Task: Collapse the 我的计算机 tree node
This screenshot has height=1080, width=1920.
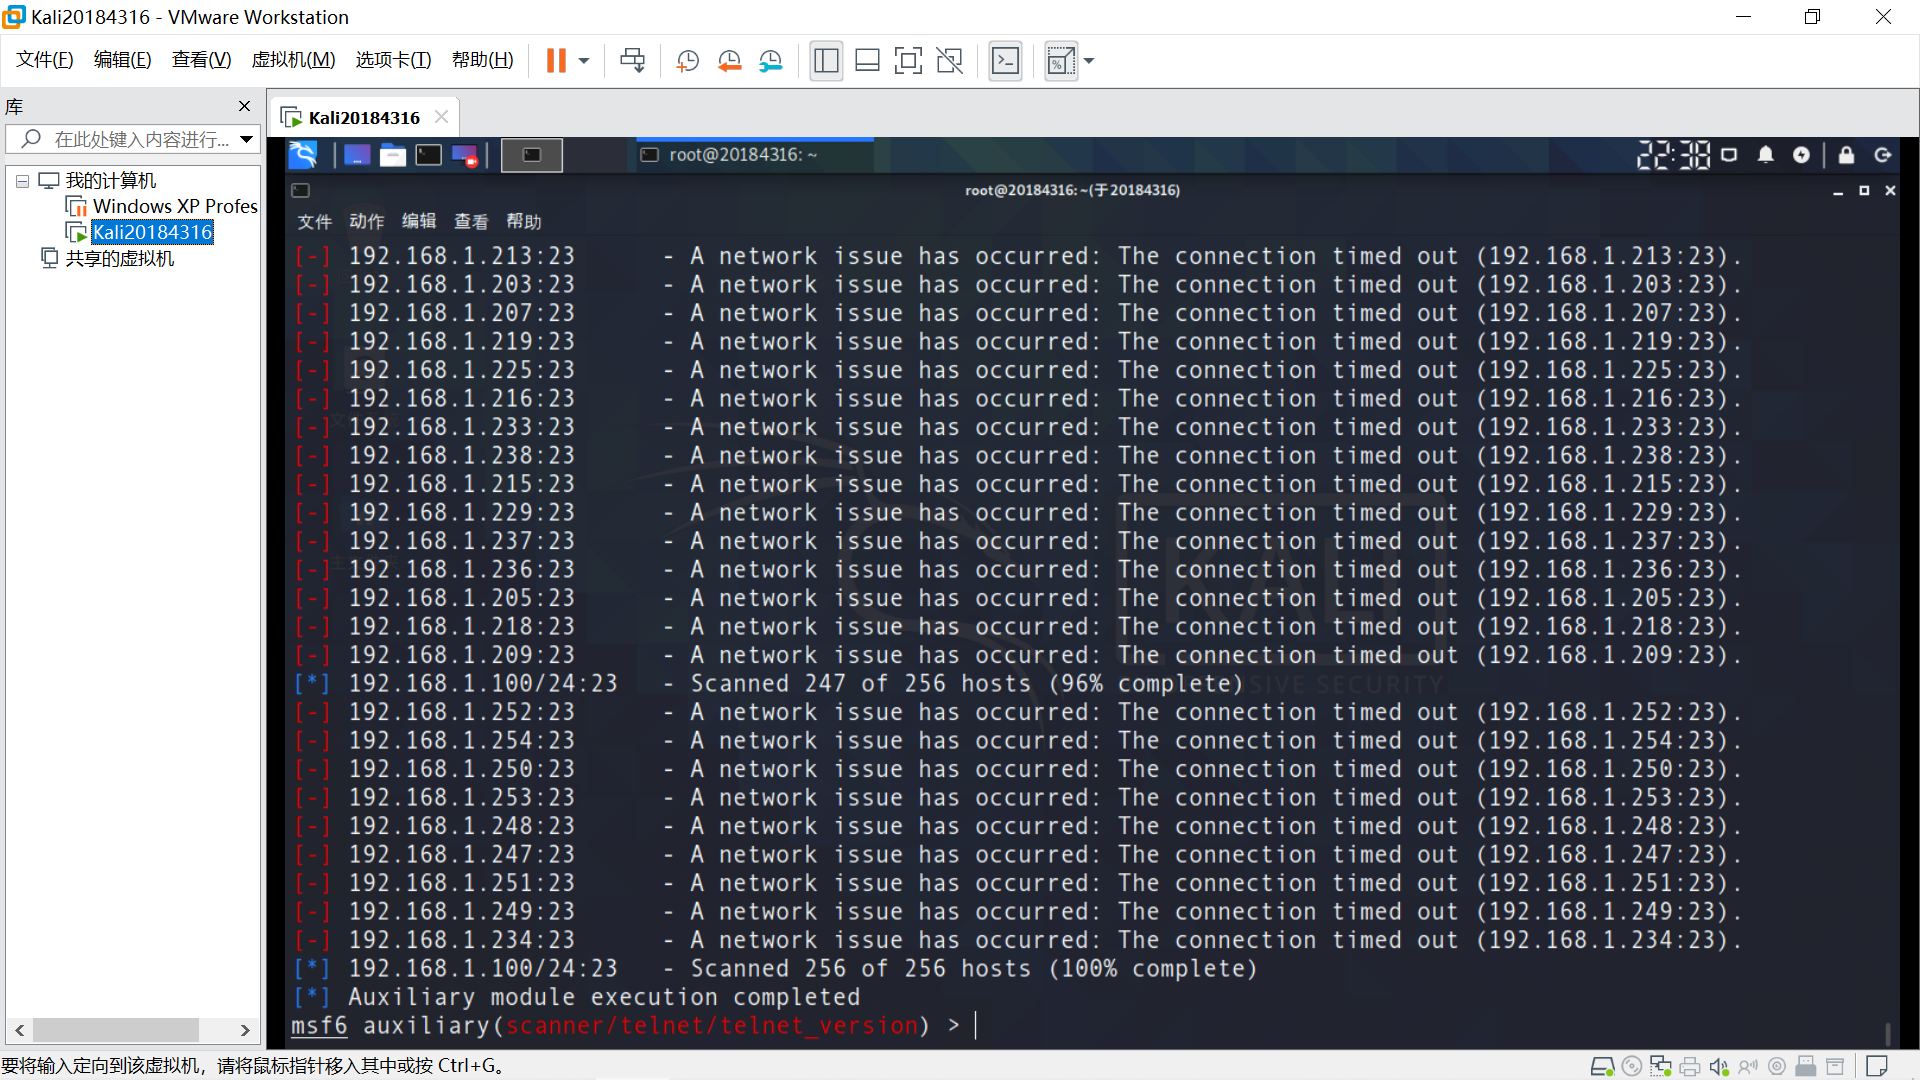Action: (x=22, y=181)
